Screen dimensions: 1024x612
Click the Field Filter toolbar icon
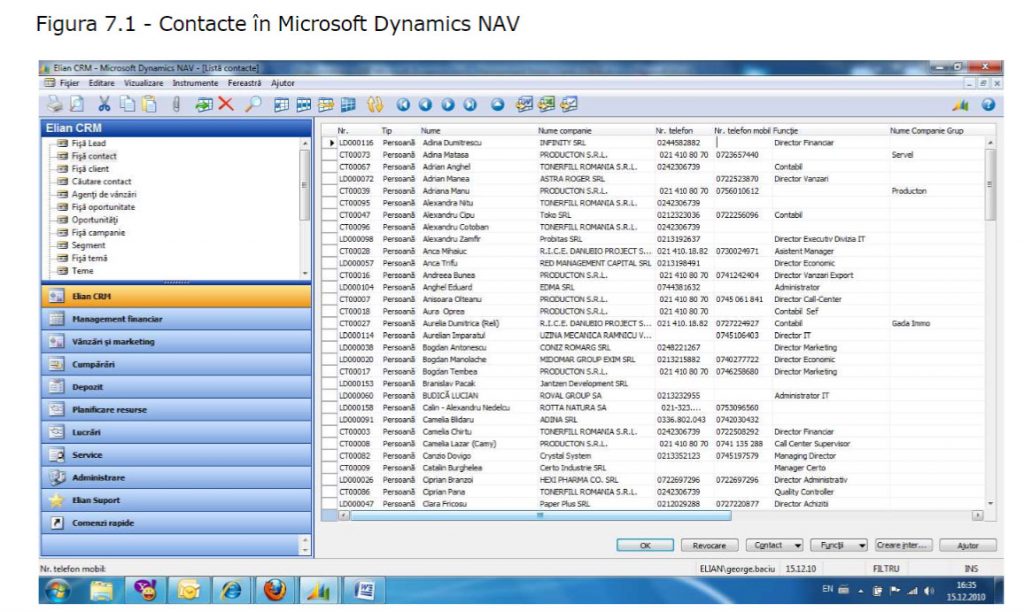(x=281, y=105)
